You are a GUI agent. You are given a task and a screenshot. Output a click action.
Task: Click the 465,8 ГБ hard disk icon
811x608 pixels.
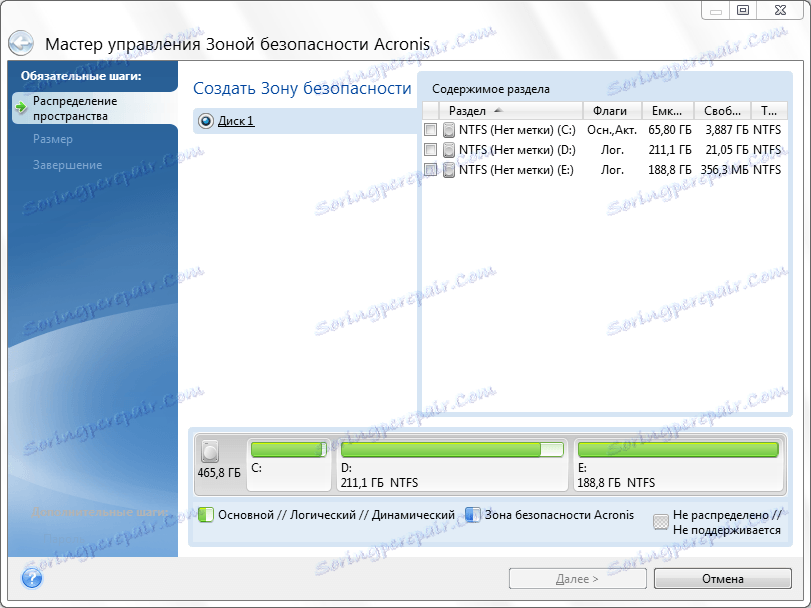210,451
